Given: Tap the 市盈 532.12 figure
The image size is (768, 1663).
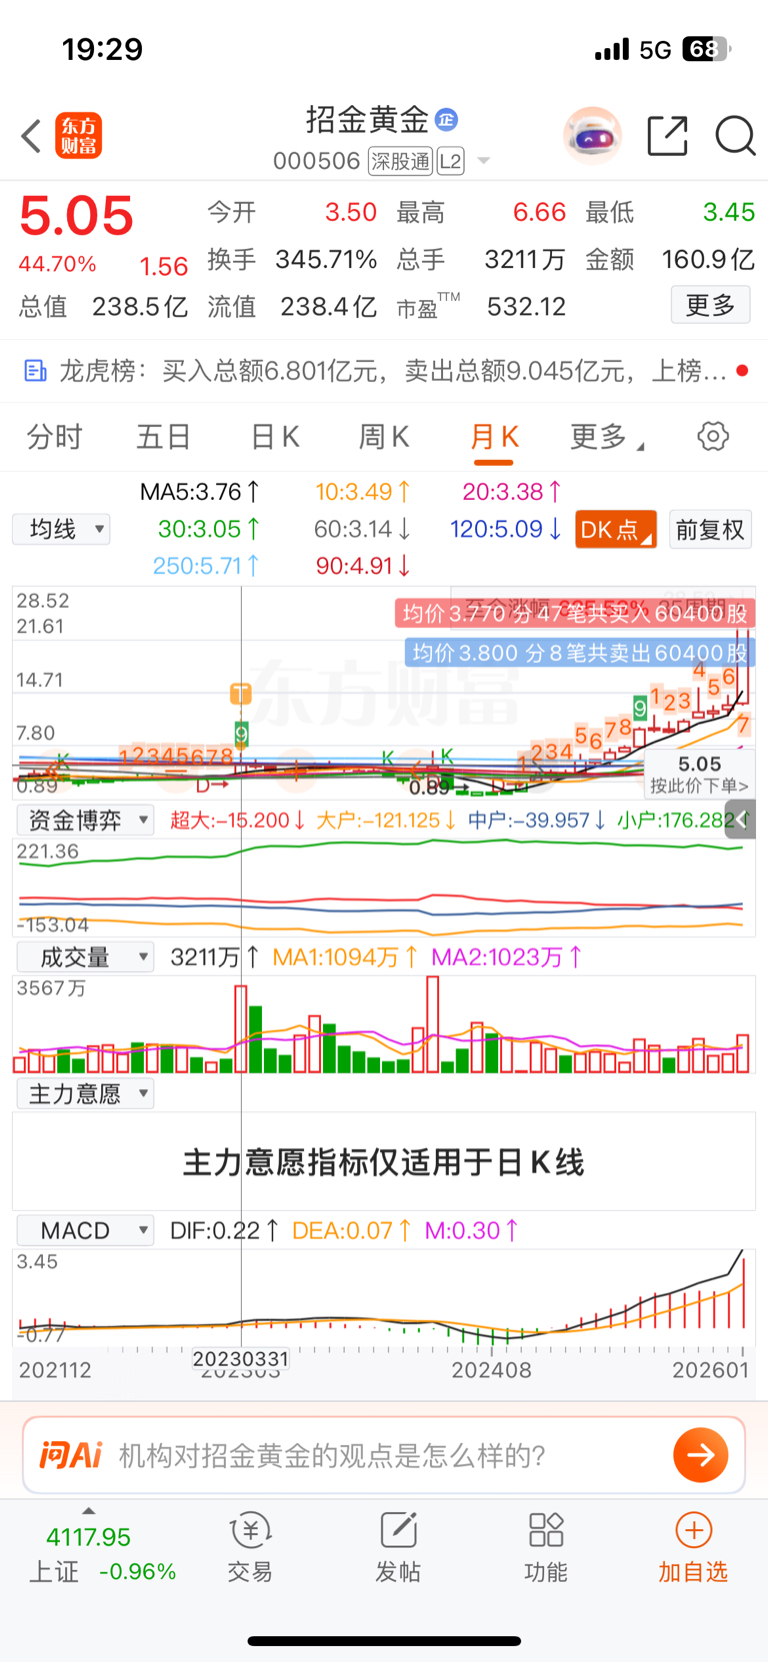Looking at the screenshot, I should pos(481,306).
